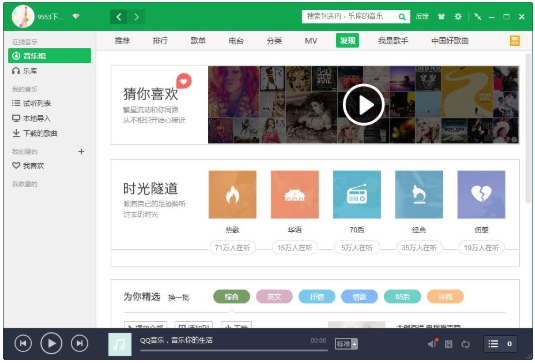Click the red heart badge on 猜你喜欢
The height and width of the screenshot is (363, 535).
(x=184, y=81)
